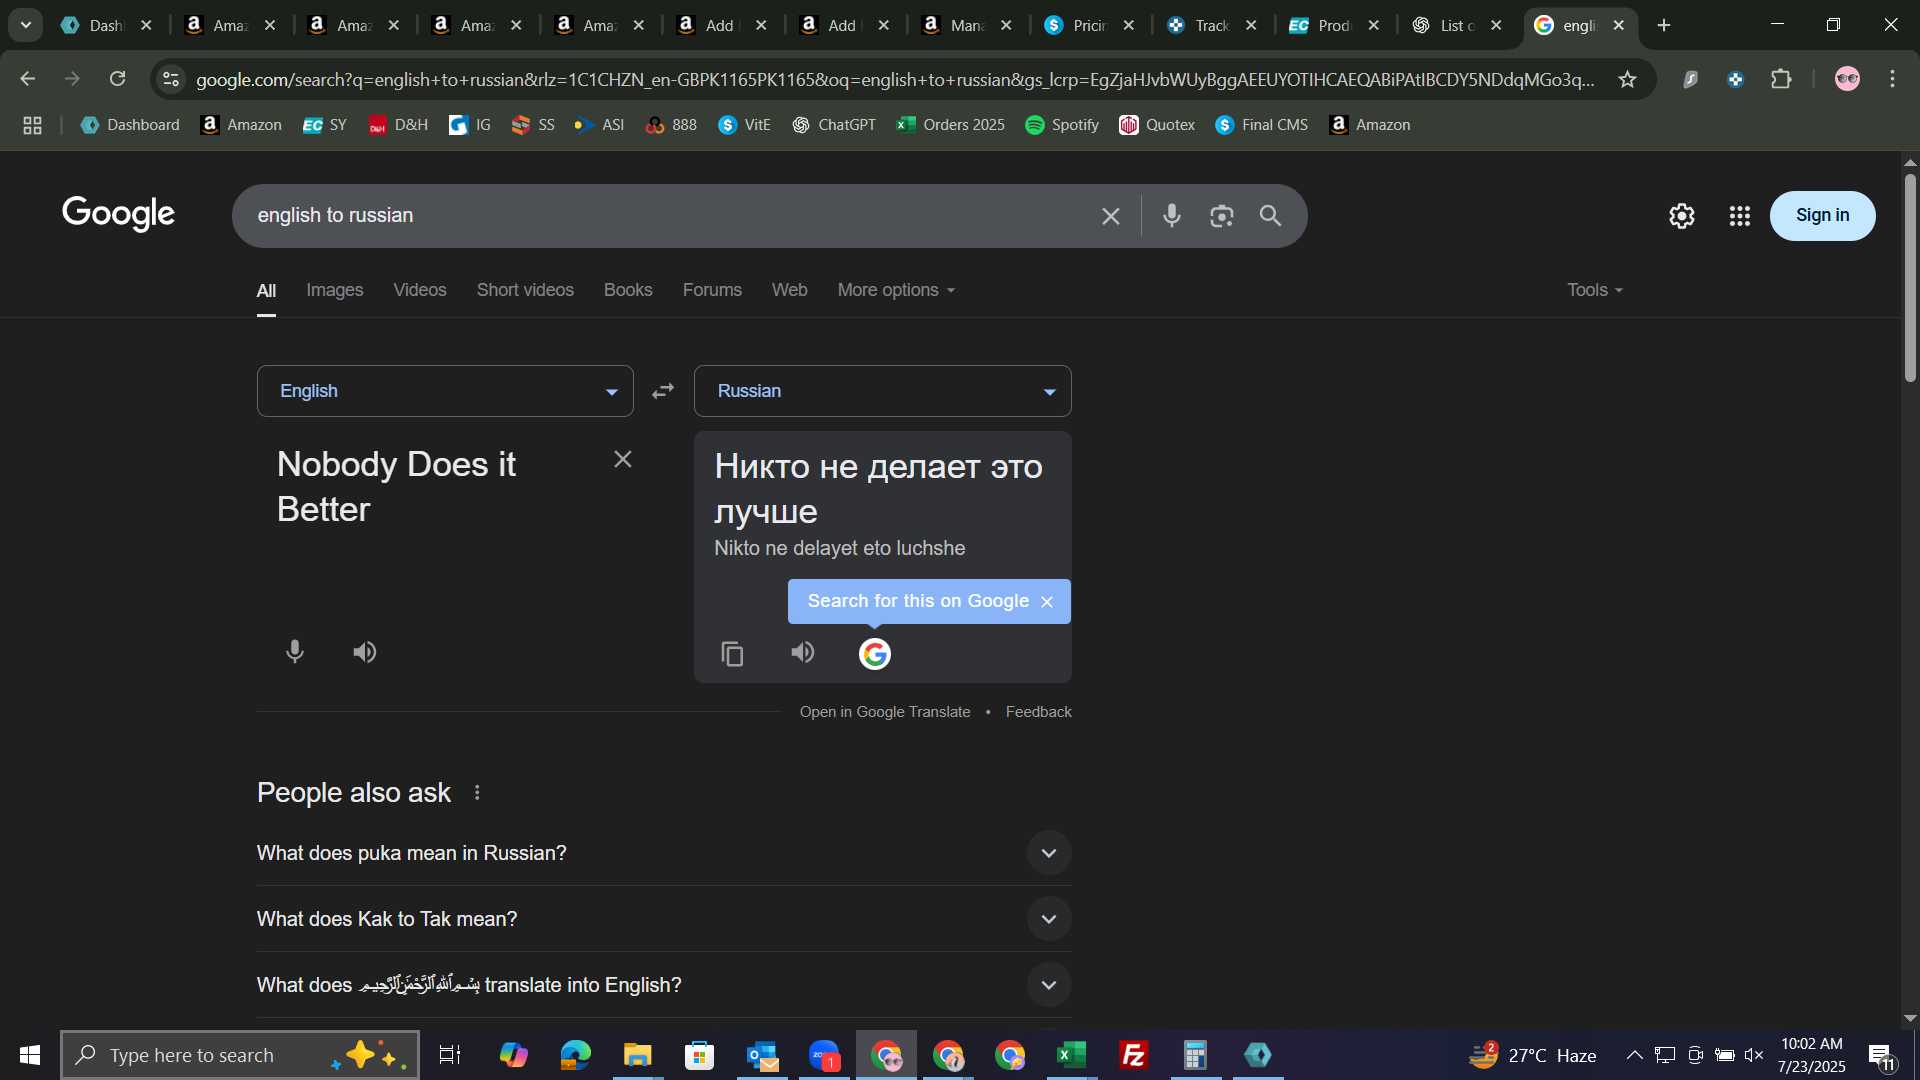
Task: Open browser extensions puzzle icon
Action: (x=1781, y=79)
